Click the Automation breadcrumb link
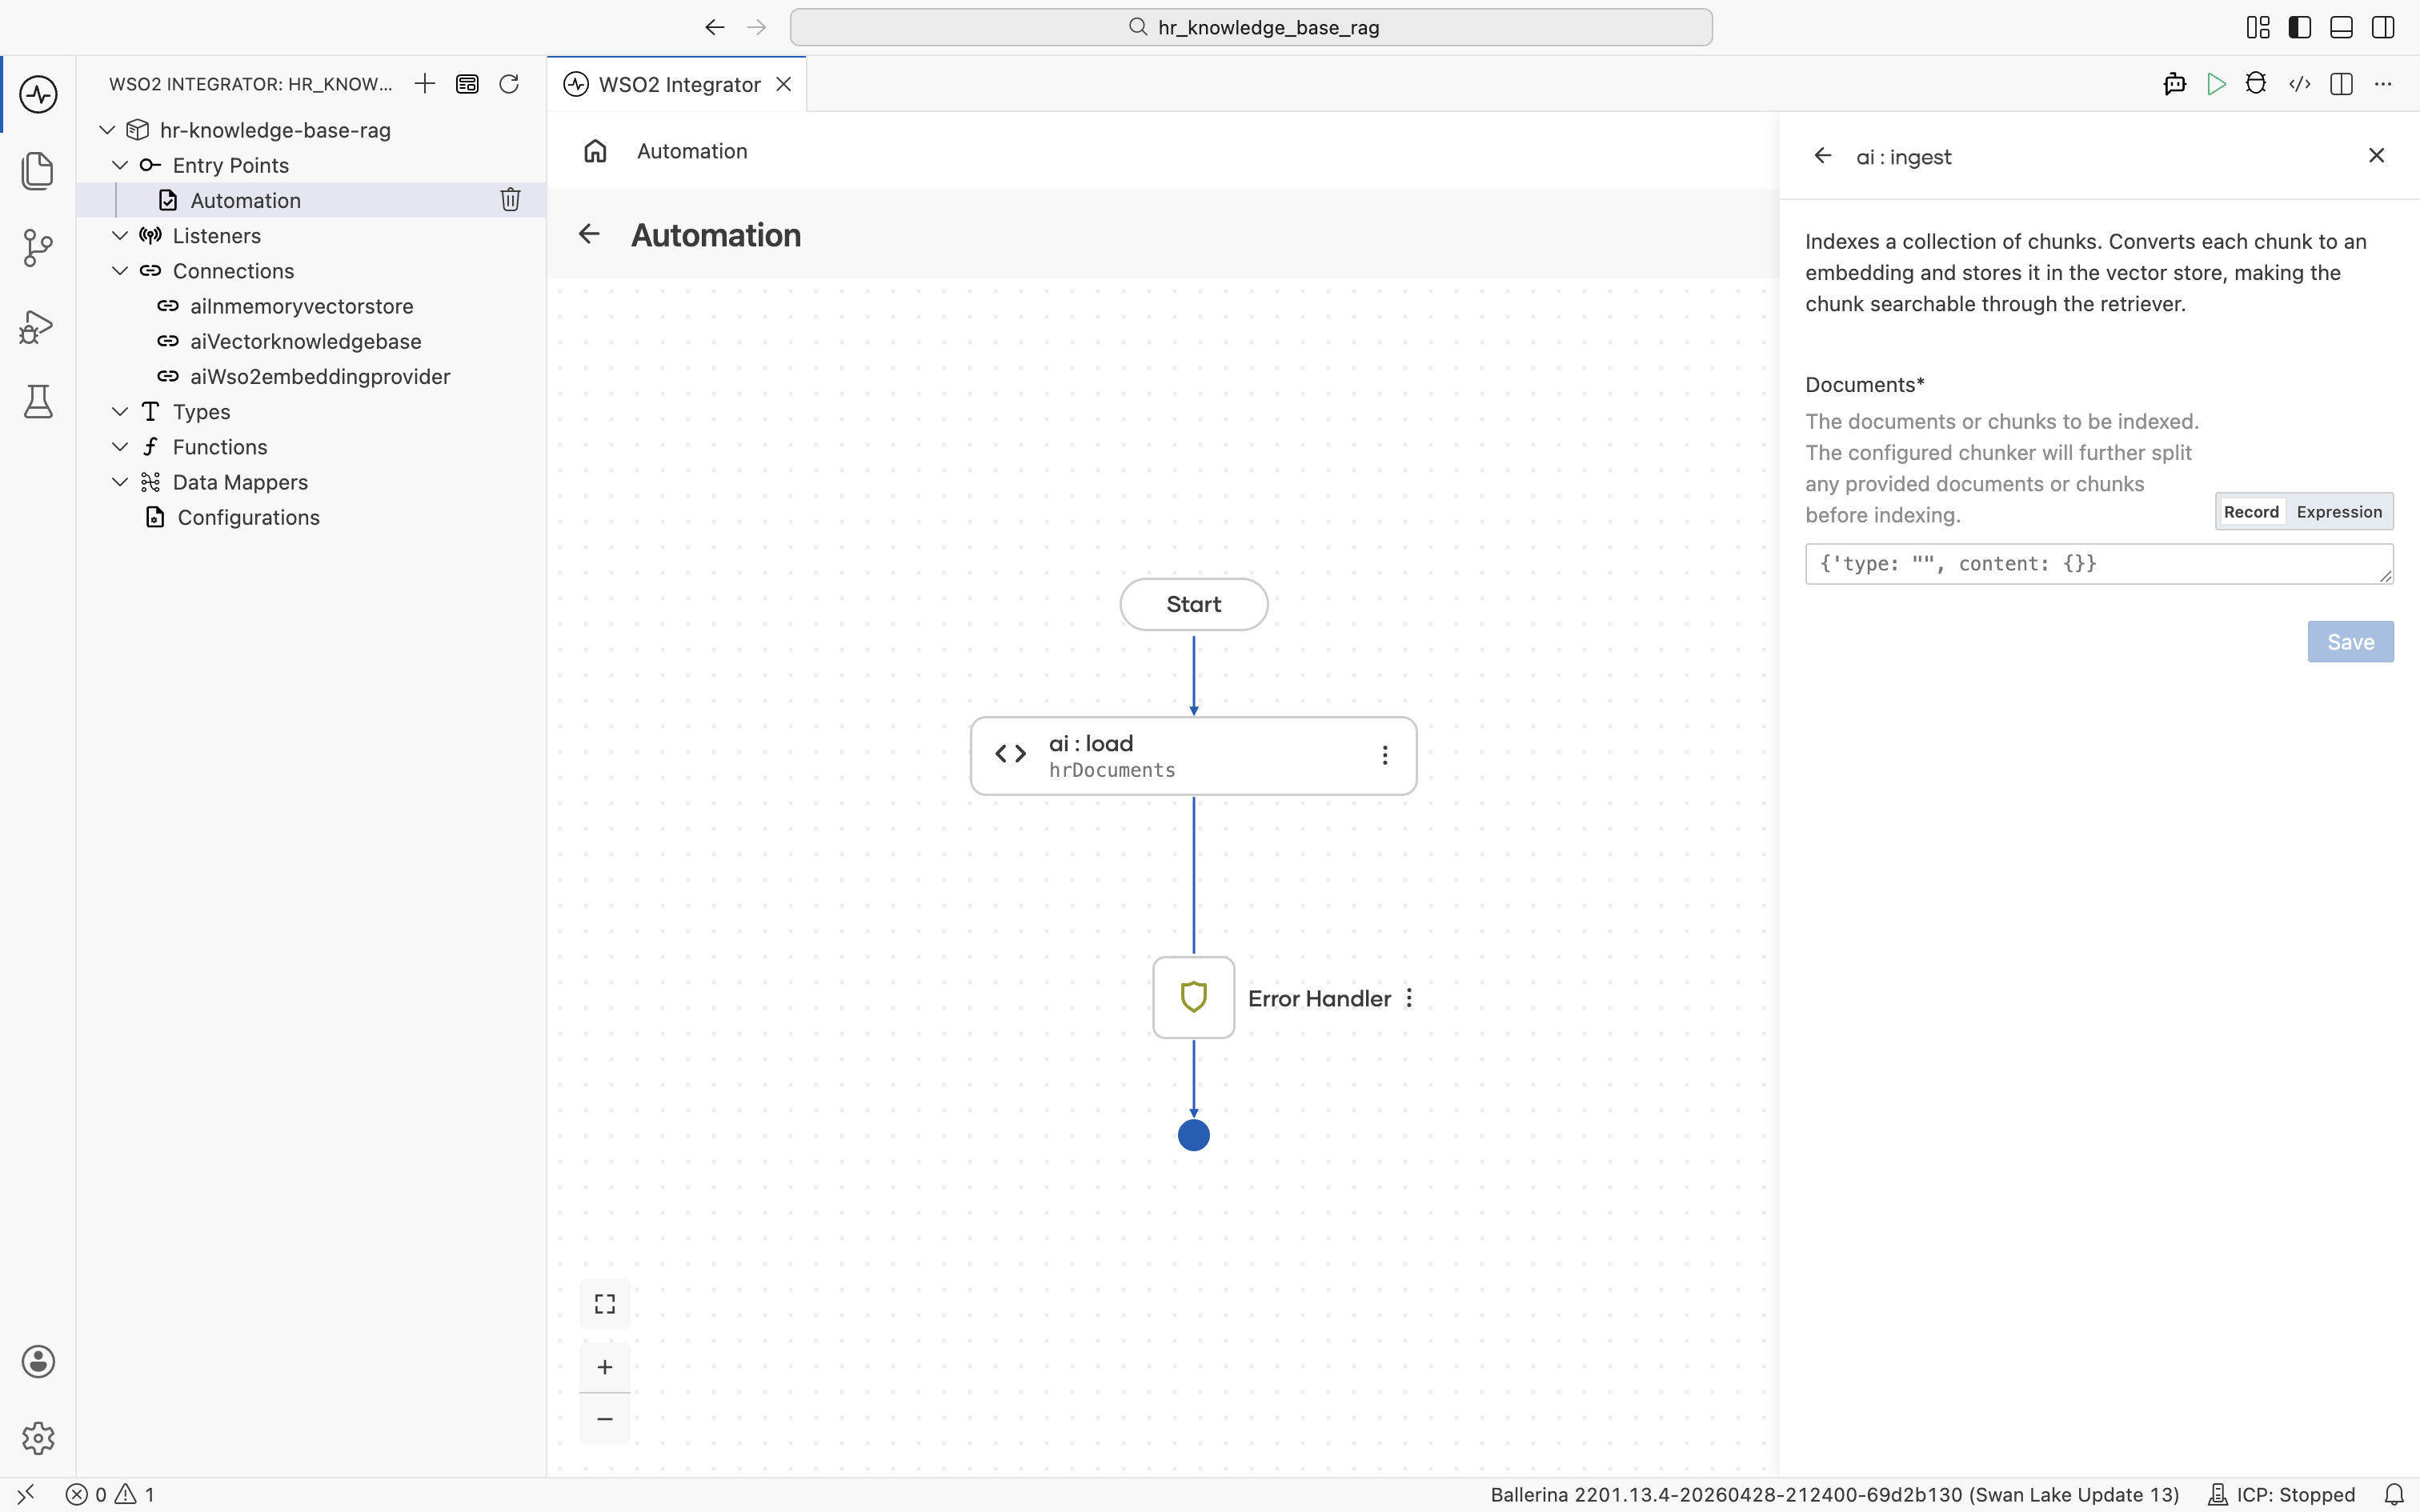Image resolution: width=2420 pixels, height=1512 pixels. [692, 151]
